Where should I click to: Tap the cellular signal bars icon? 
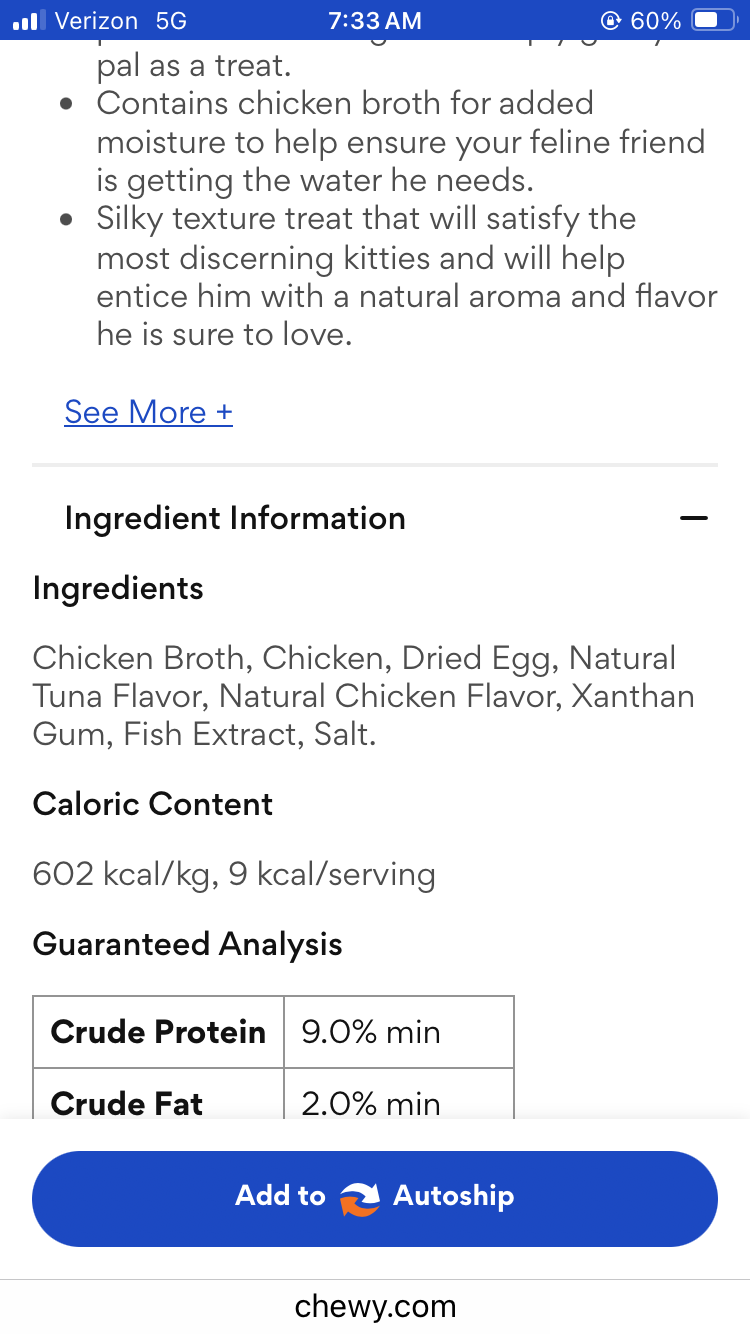pyautogui.click(x=29, y=20)
